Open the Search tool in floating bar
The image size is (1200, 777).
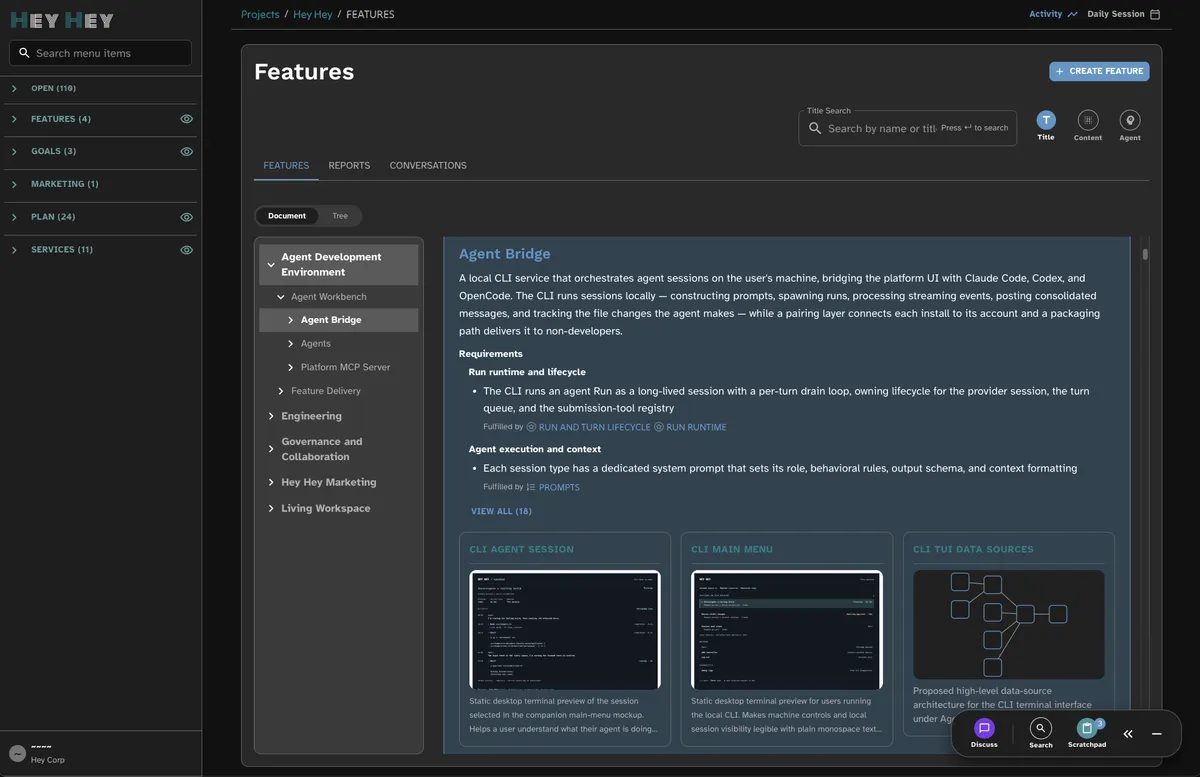click(x=1041, y=728)
